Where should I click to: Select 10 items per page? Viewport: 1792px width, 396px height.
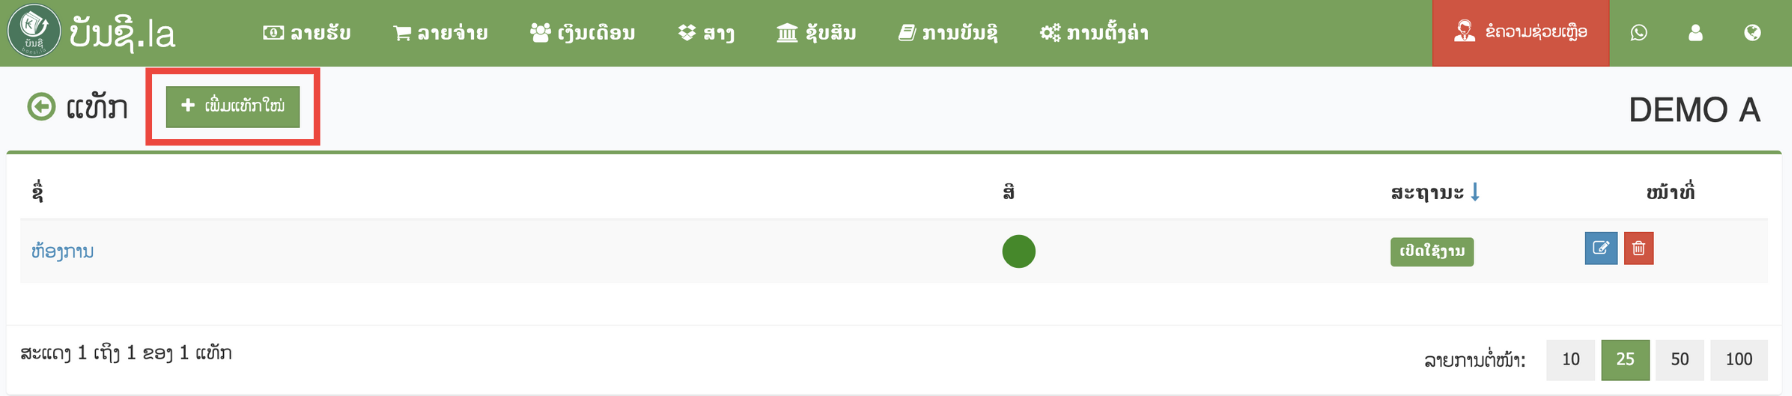pos(1571,360)
